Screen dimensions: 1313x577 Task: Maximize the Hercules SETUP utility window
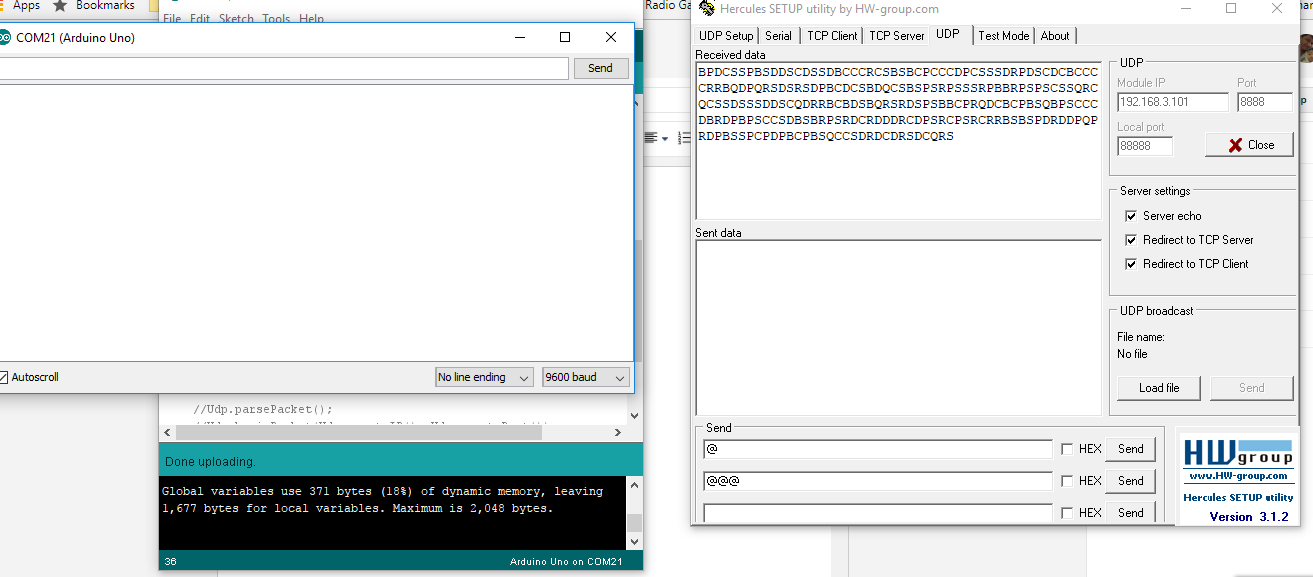[1231, 9]
